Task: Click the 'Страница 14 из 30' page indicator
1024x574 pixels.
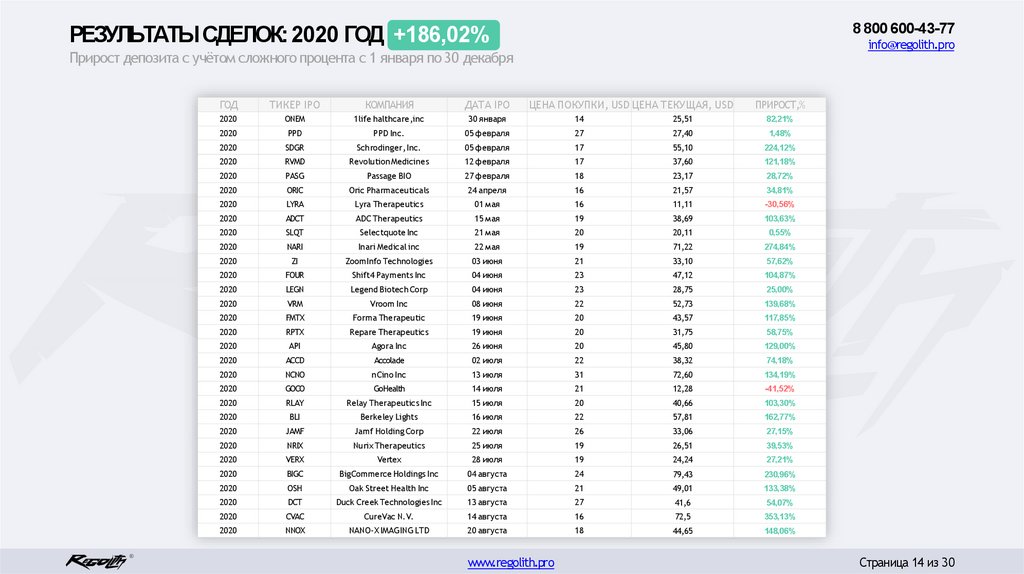Action: (906, 562)
